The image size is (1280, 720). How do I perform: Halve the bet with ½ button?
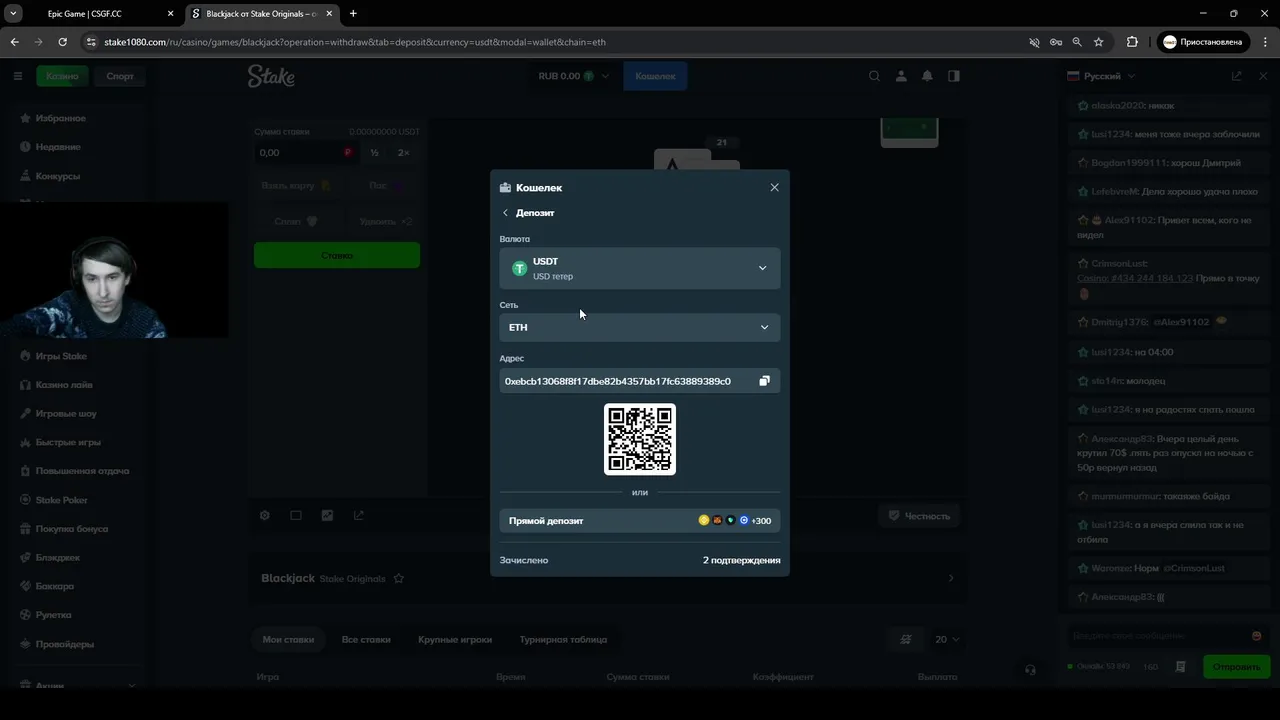[x=374, y=153]
